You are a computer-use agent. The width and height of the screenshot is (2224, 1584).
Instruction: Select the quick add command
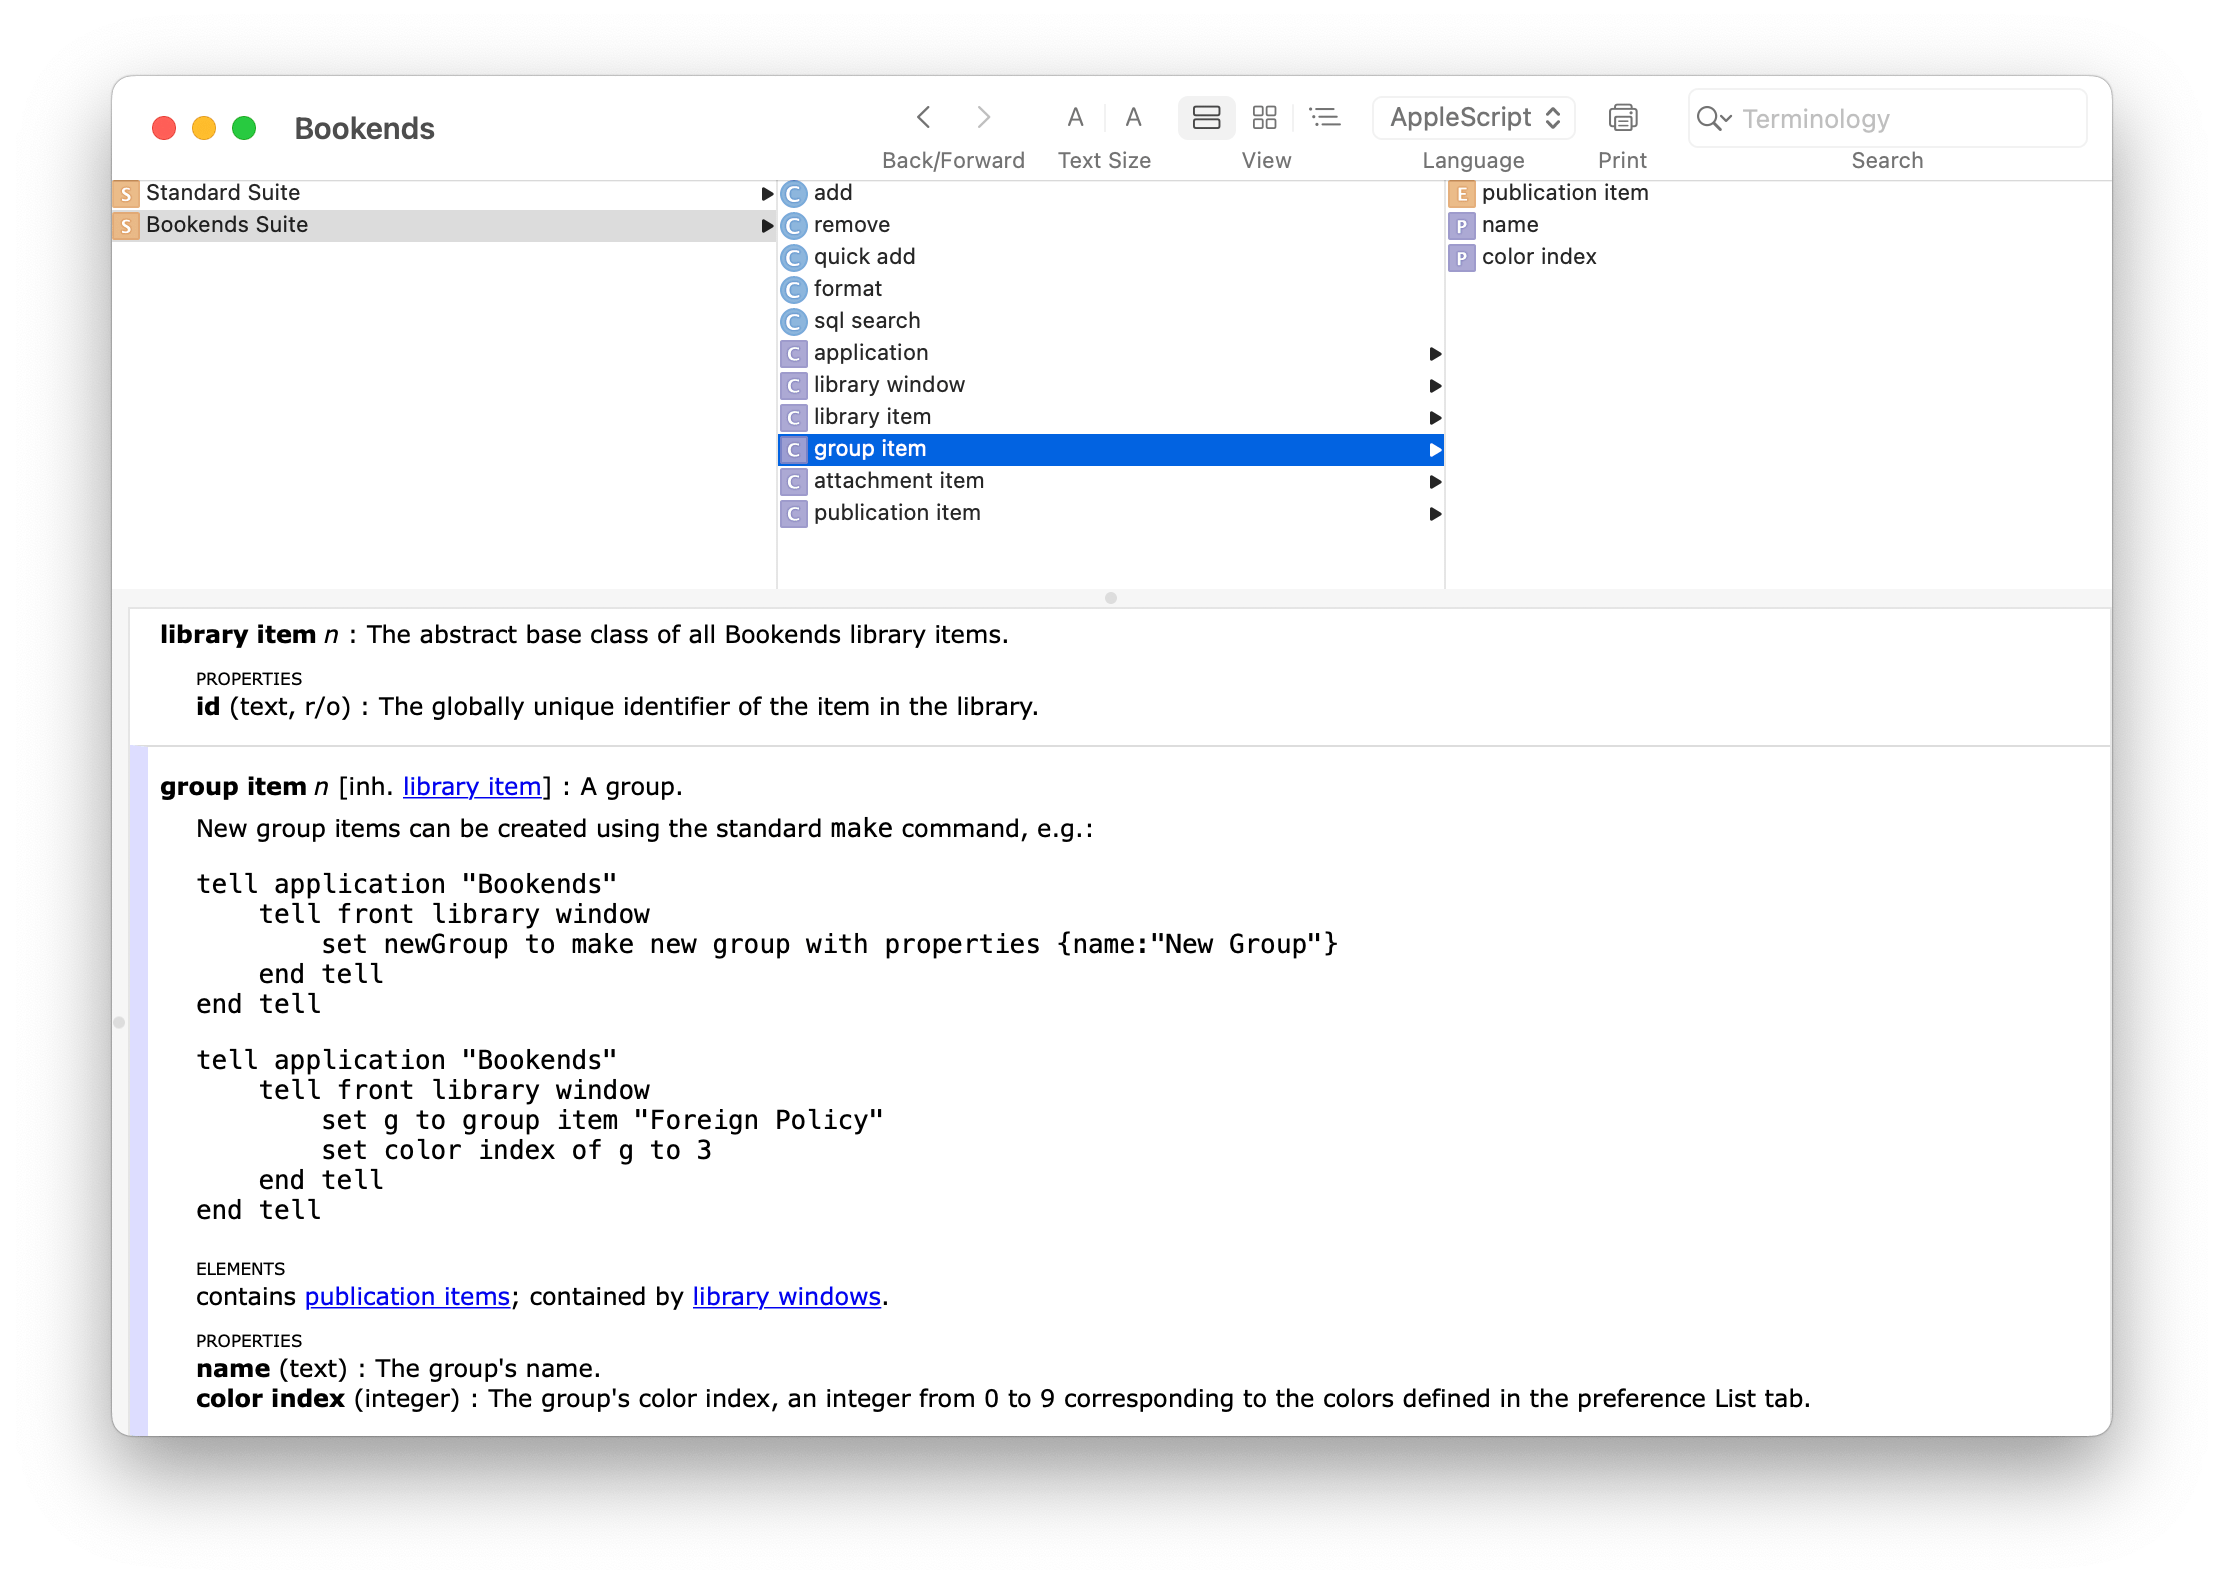[864, 256]
